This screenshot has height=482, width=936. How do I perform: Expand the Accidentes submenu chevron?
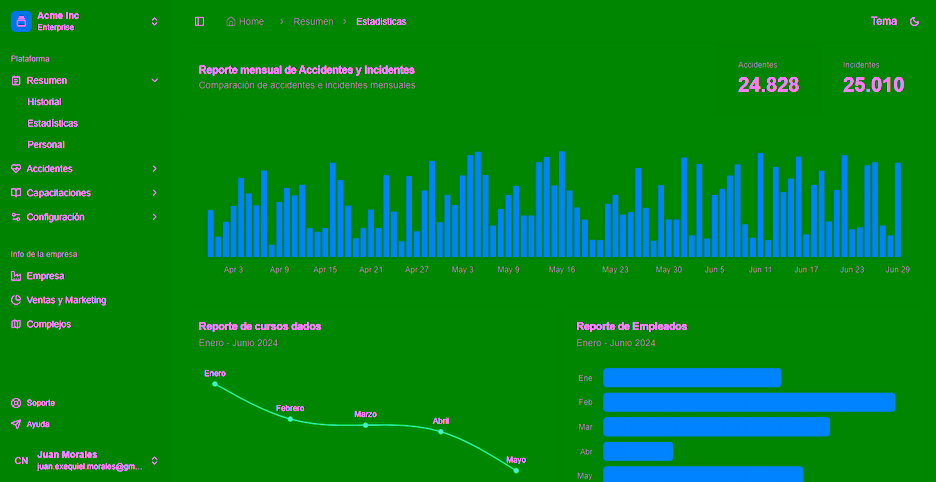point(154,169)
